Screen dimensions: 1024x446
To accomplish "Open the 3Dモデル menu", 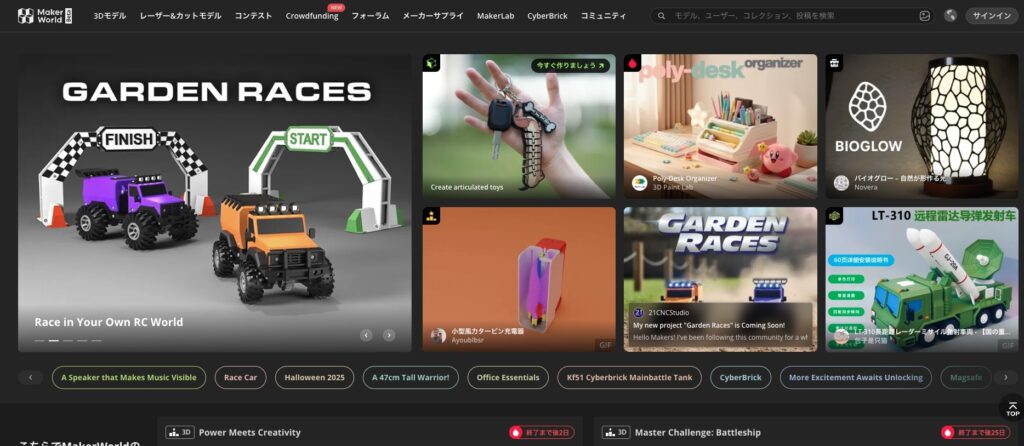I will click(110, 16).
